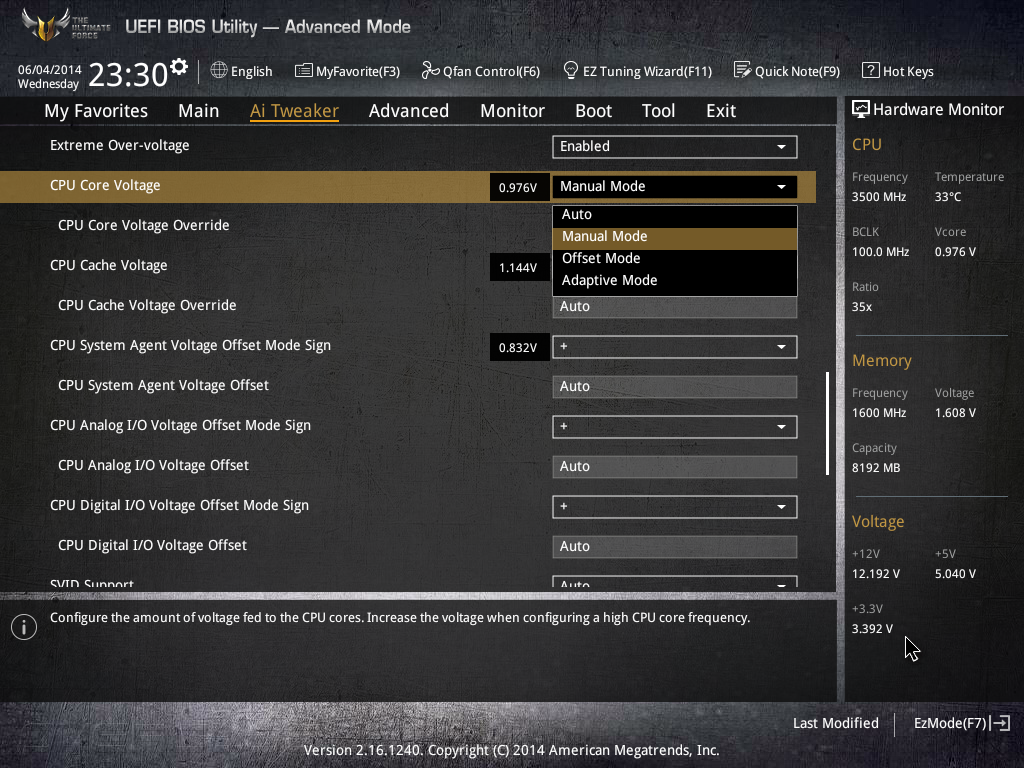Image resolution: width=1024 pixels, height=768 pixels.
Task: Select Offset Mode option
Action: [x=675, y=259]
